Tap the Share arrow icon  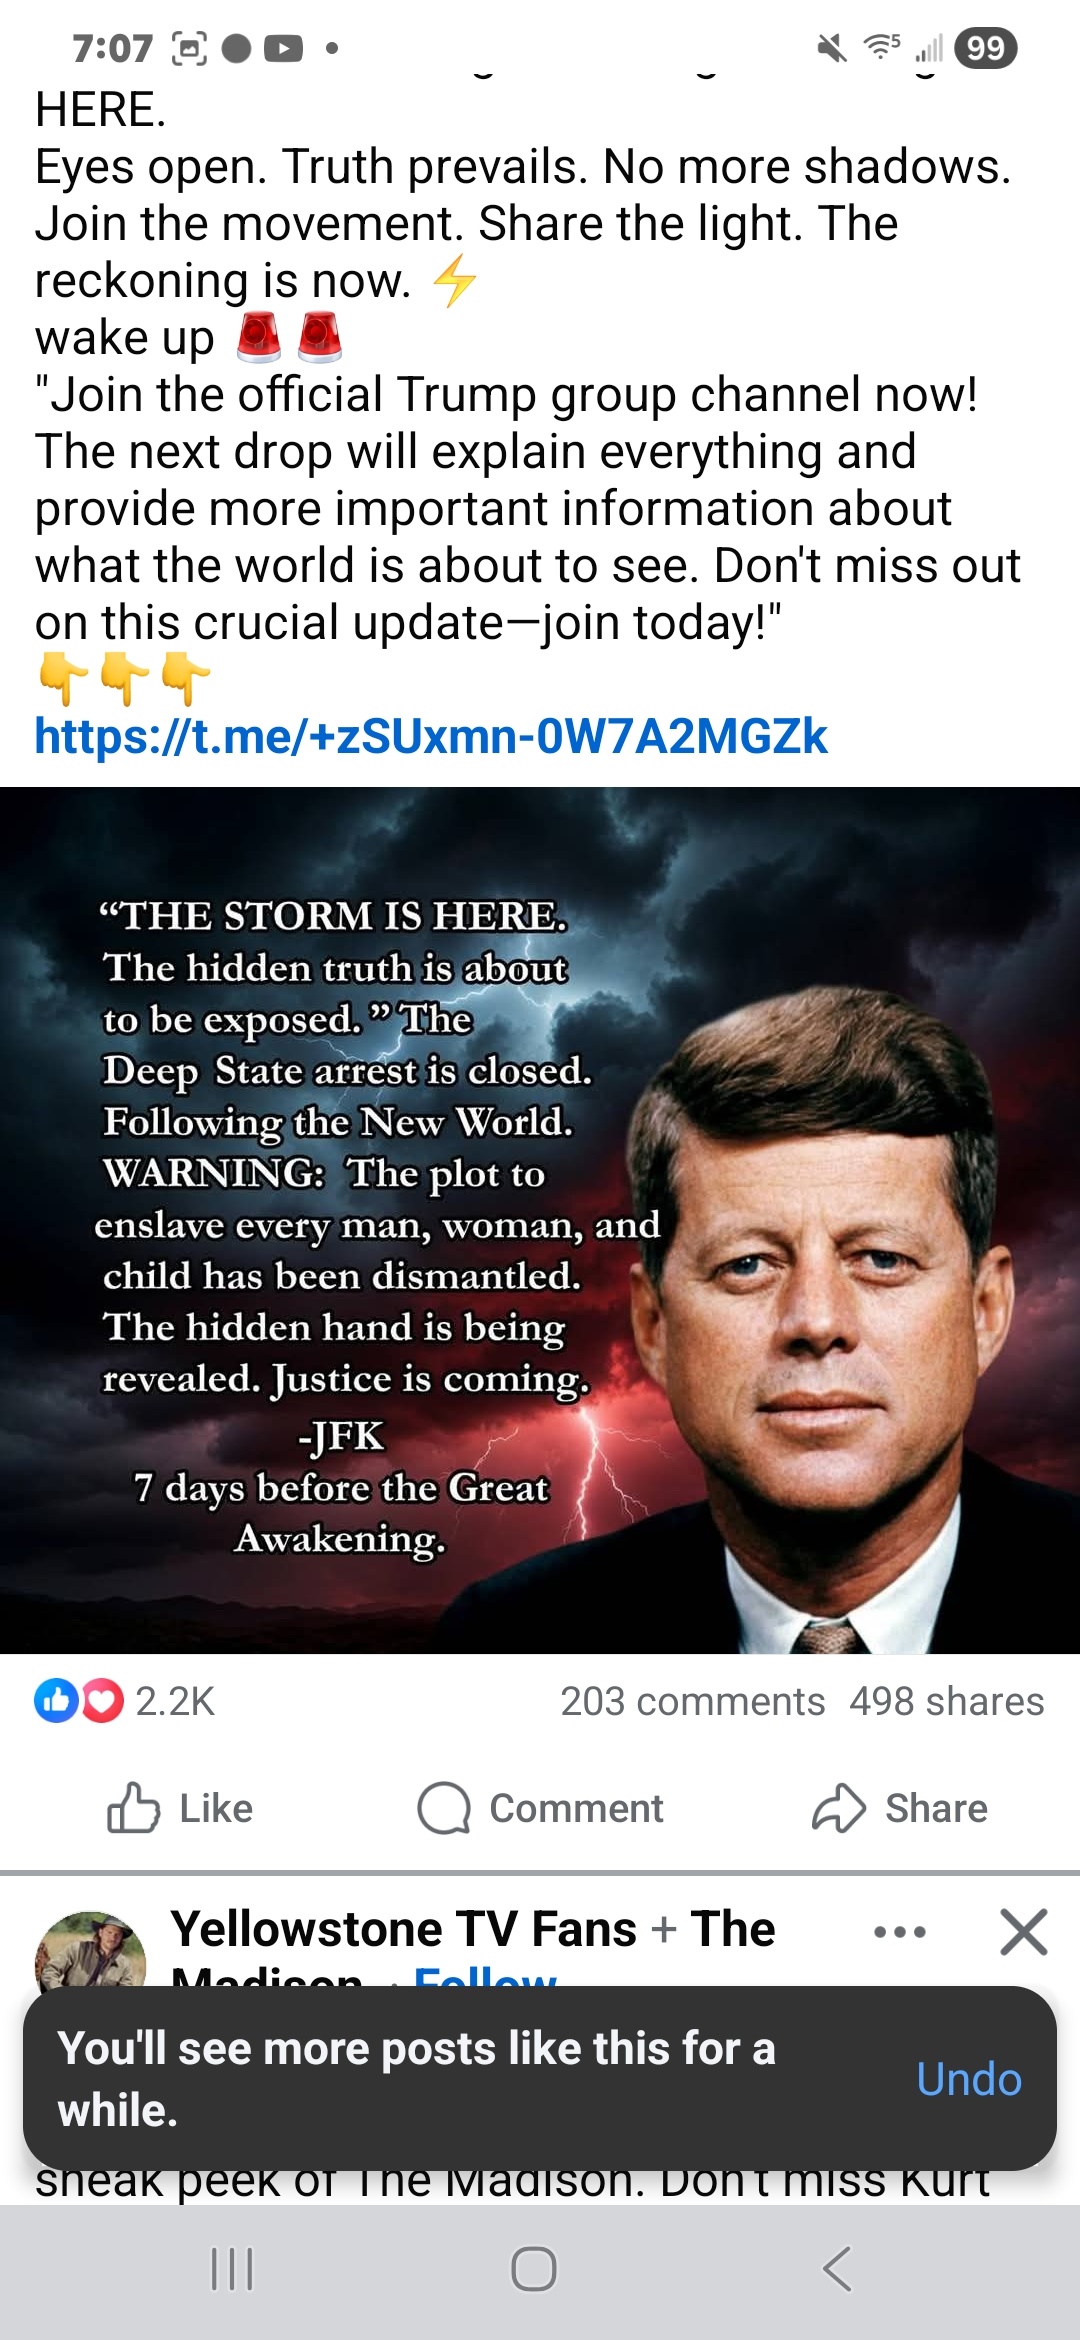coord(838,1808)
